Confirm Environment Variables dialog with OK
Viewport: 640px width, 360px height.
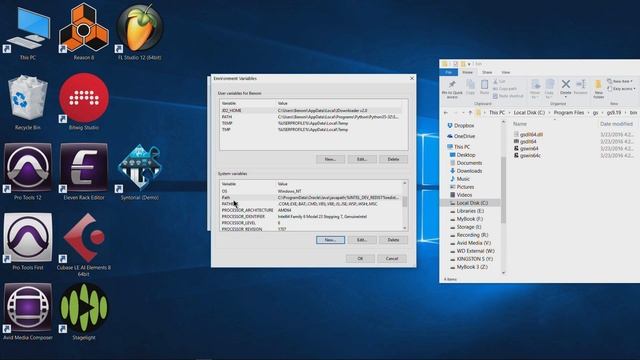pyautogui.click(x=360, y=259)
